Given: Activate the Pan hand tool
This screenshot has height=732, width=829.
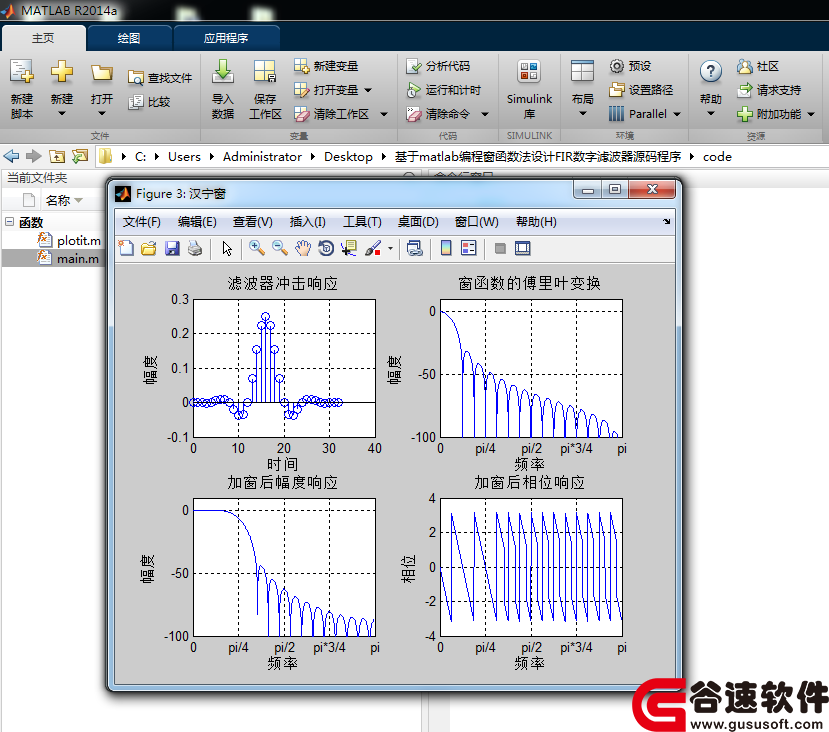Looking at the screenshot, I should point(303,248).
